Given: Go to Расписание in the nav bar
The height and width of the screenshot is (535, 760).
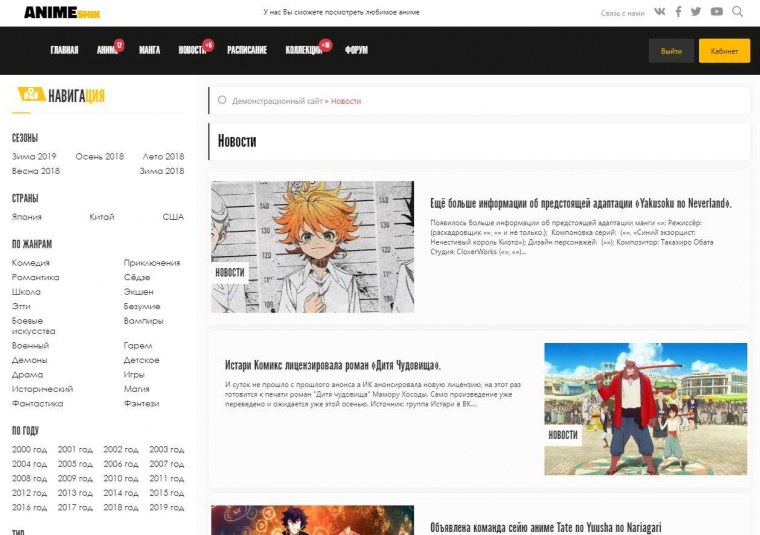Looking at the screenshot, I should [x=246, y=50].
